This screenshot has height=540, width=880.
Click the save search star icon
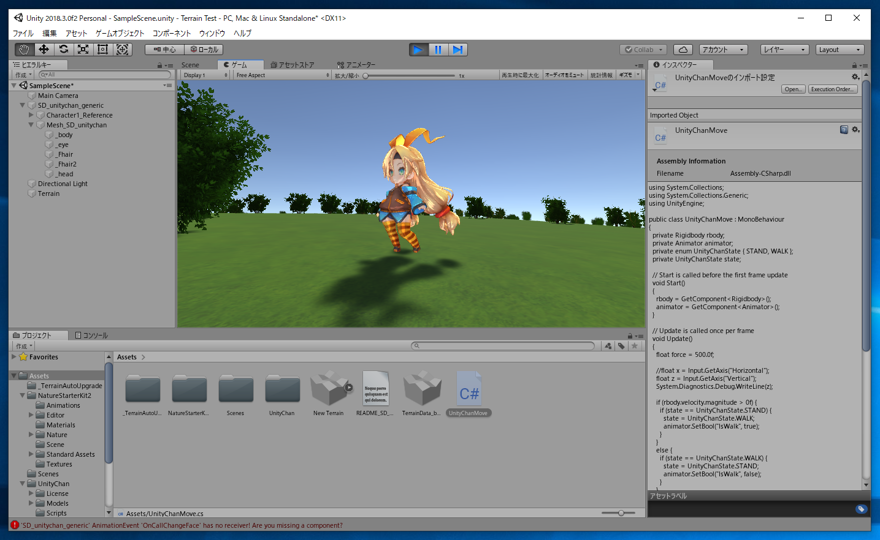(635, 346)
